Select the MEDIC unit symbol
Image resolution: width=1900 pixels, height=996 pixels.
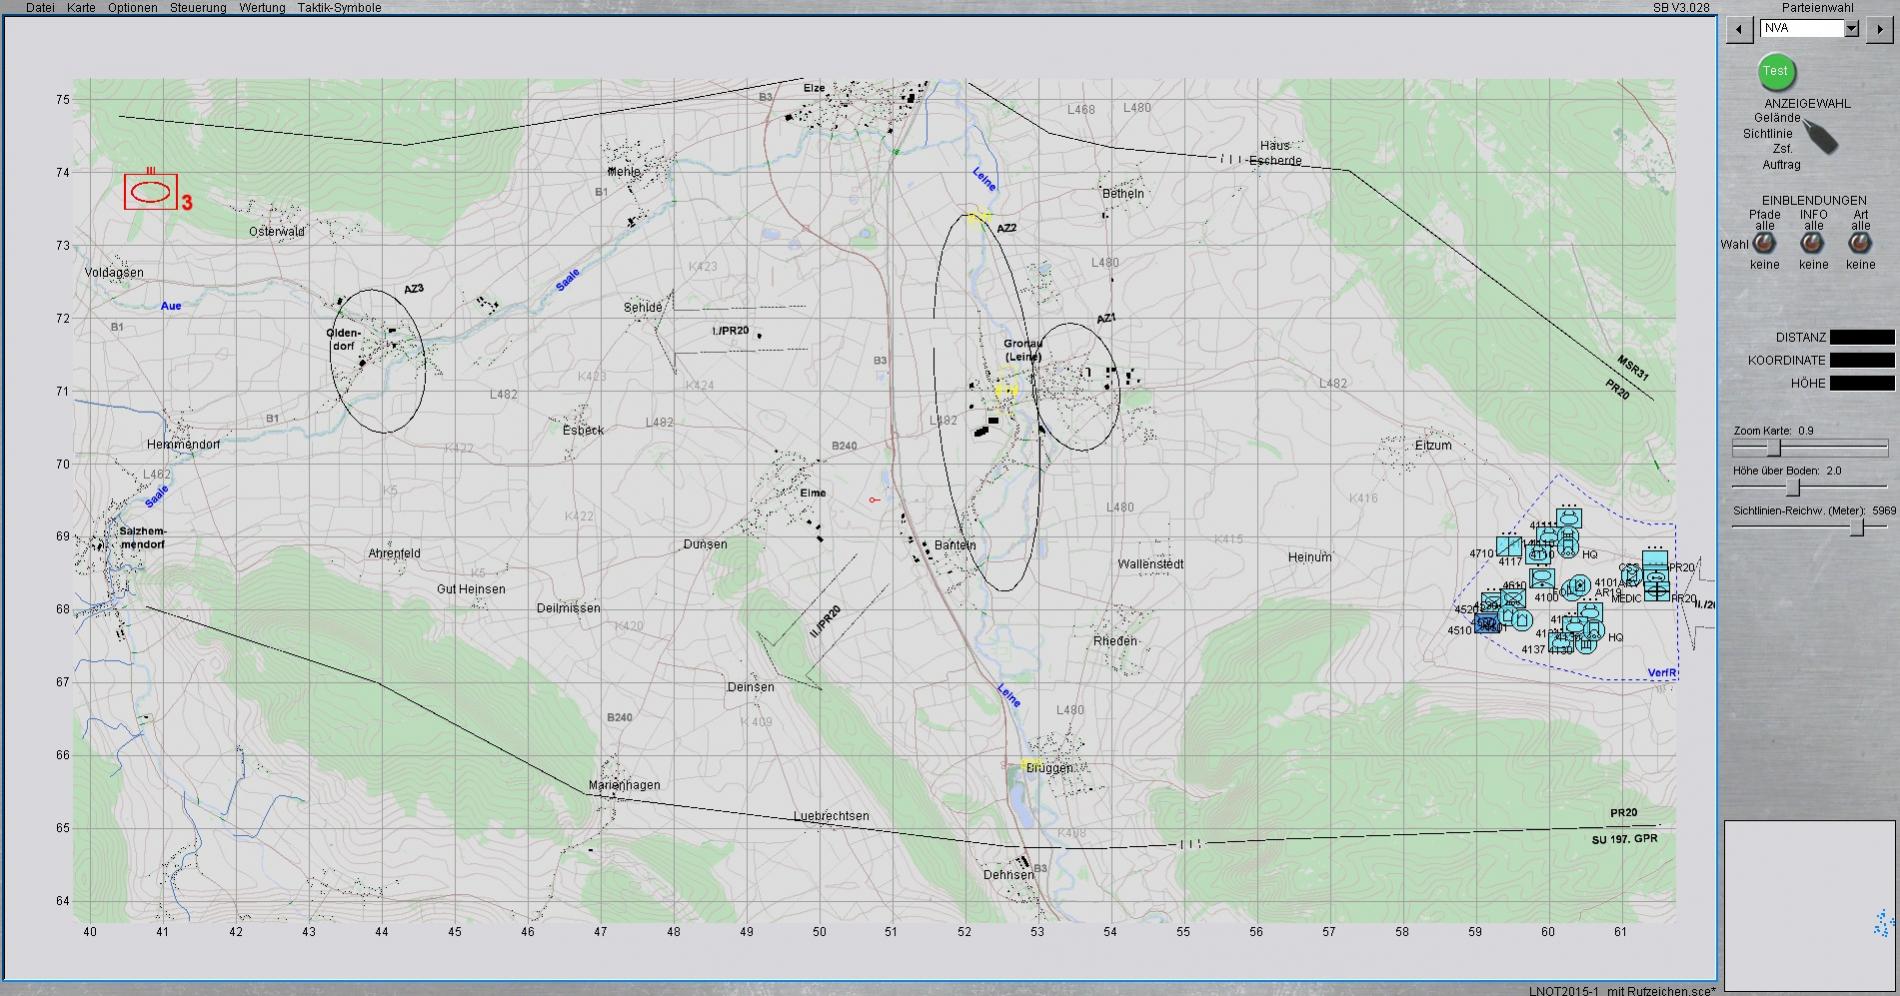pyautogui.click(x=1656, y=591)
